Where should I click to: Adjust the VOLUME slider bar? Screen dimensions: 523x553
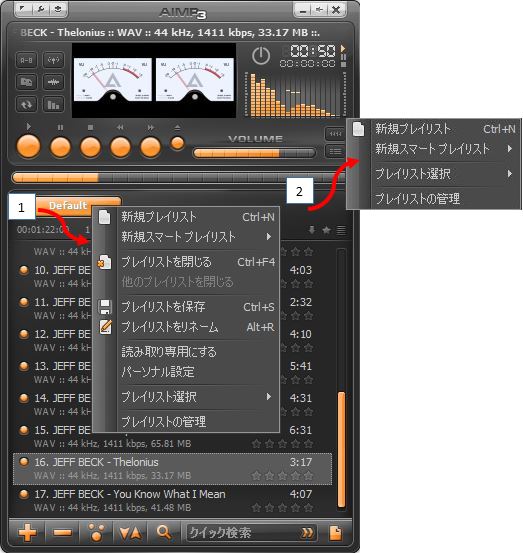[x=254, y=153]
